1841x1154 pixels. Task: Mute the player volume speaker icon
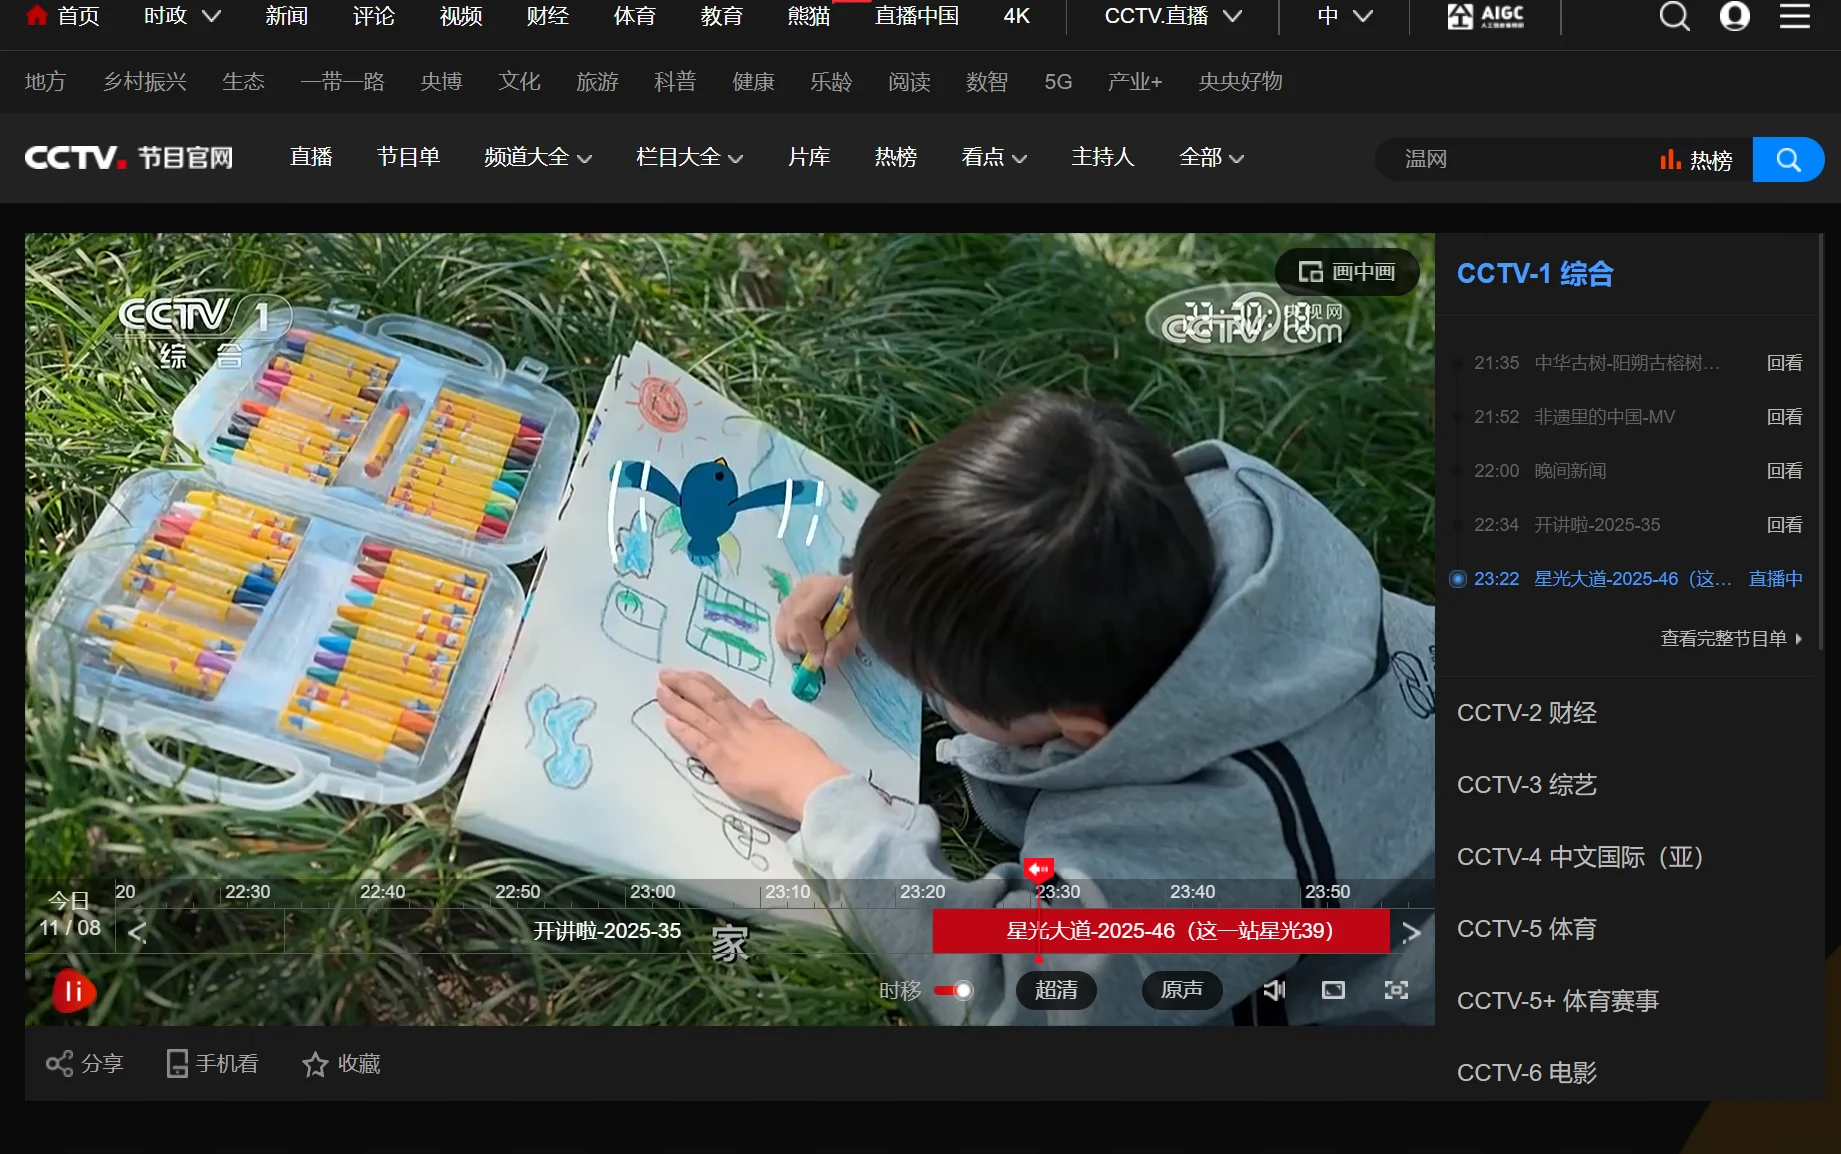(x=1274, y=990)
